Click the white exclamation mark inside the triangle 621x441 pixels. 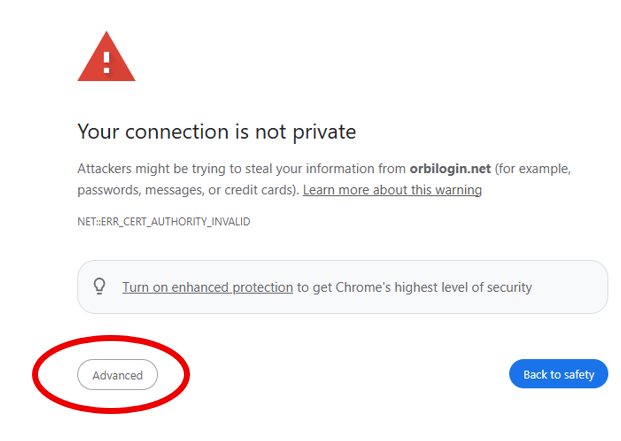point(106,63)
